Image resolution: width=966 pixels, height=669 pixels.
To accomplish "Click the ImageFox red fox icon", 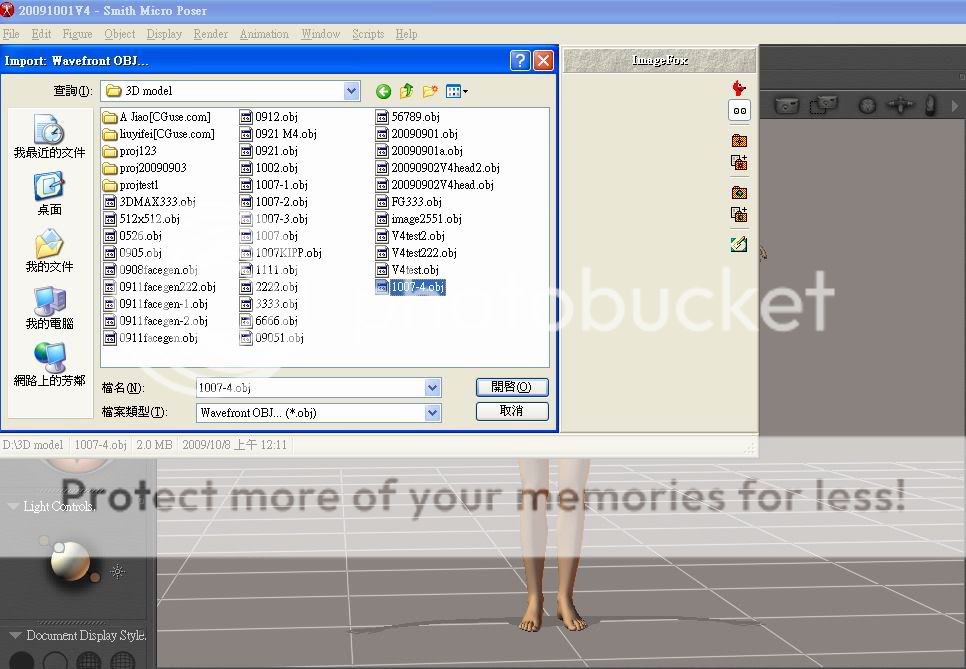I will coord(739,89).
